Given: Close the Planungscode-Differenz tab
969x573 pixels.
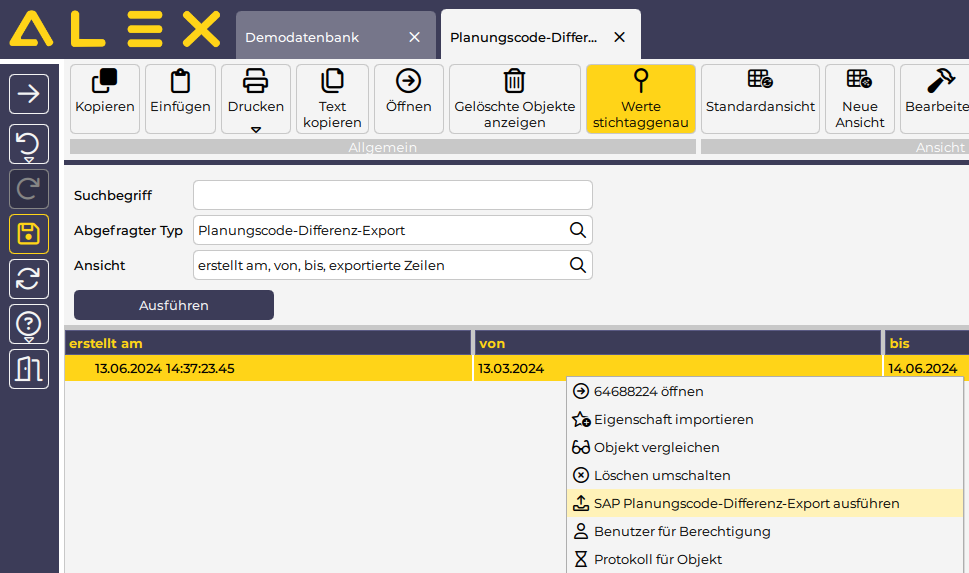Looking at the screenshot, I should click(619, 37).
